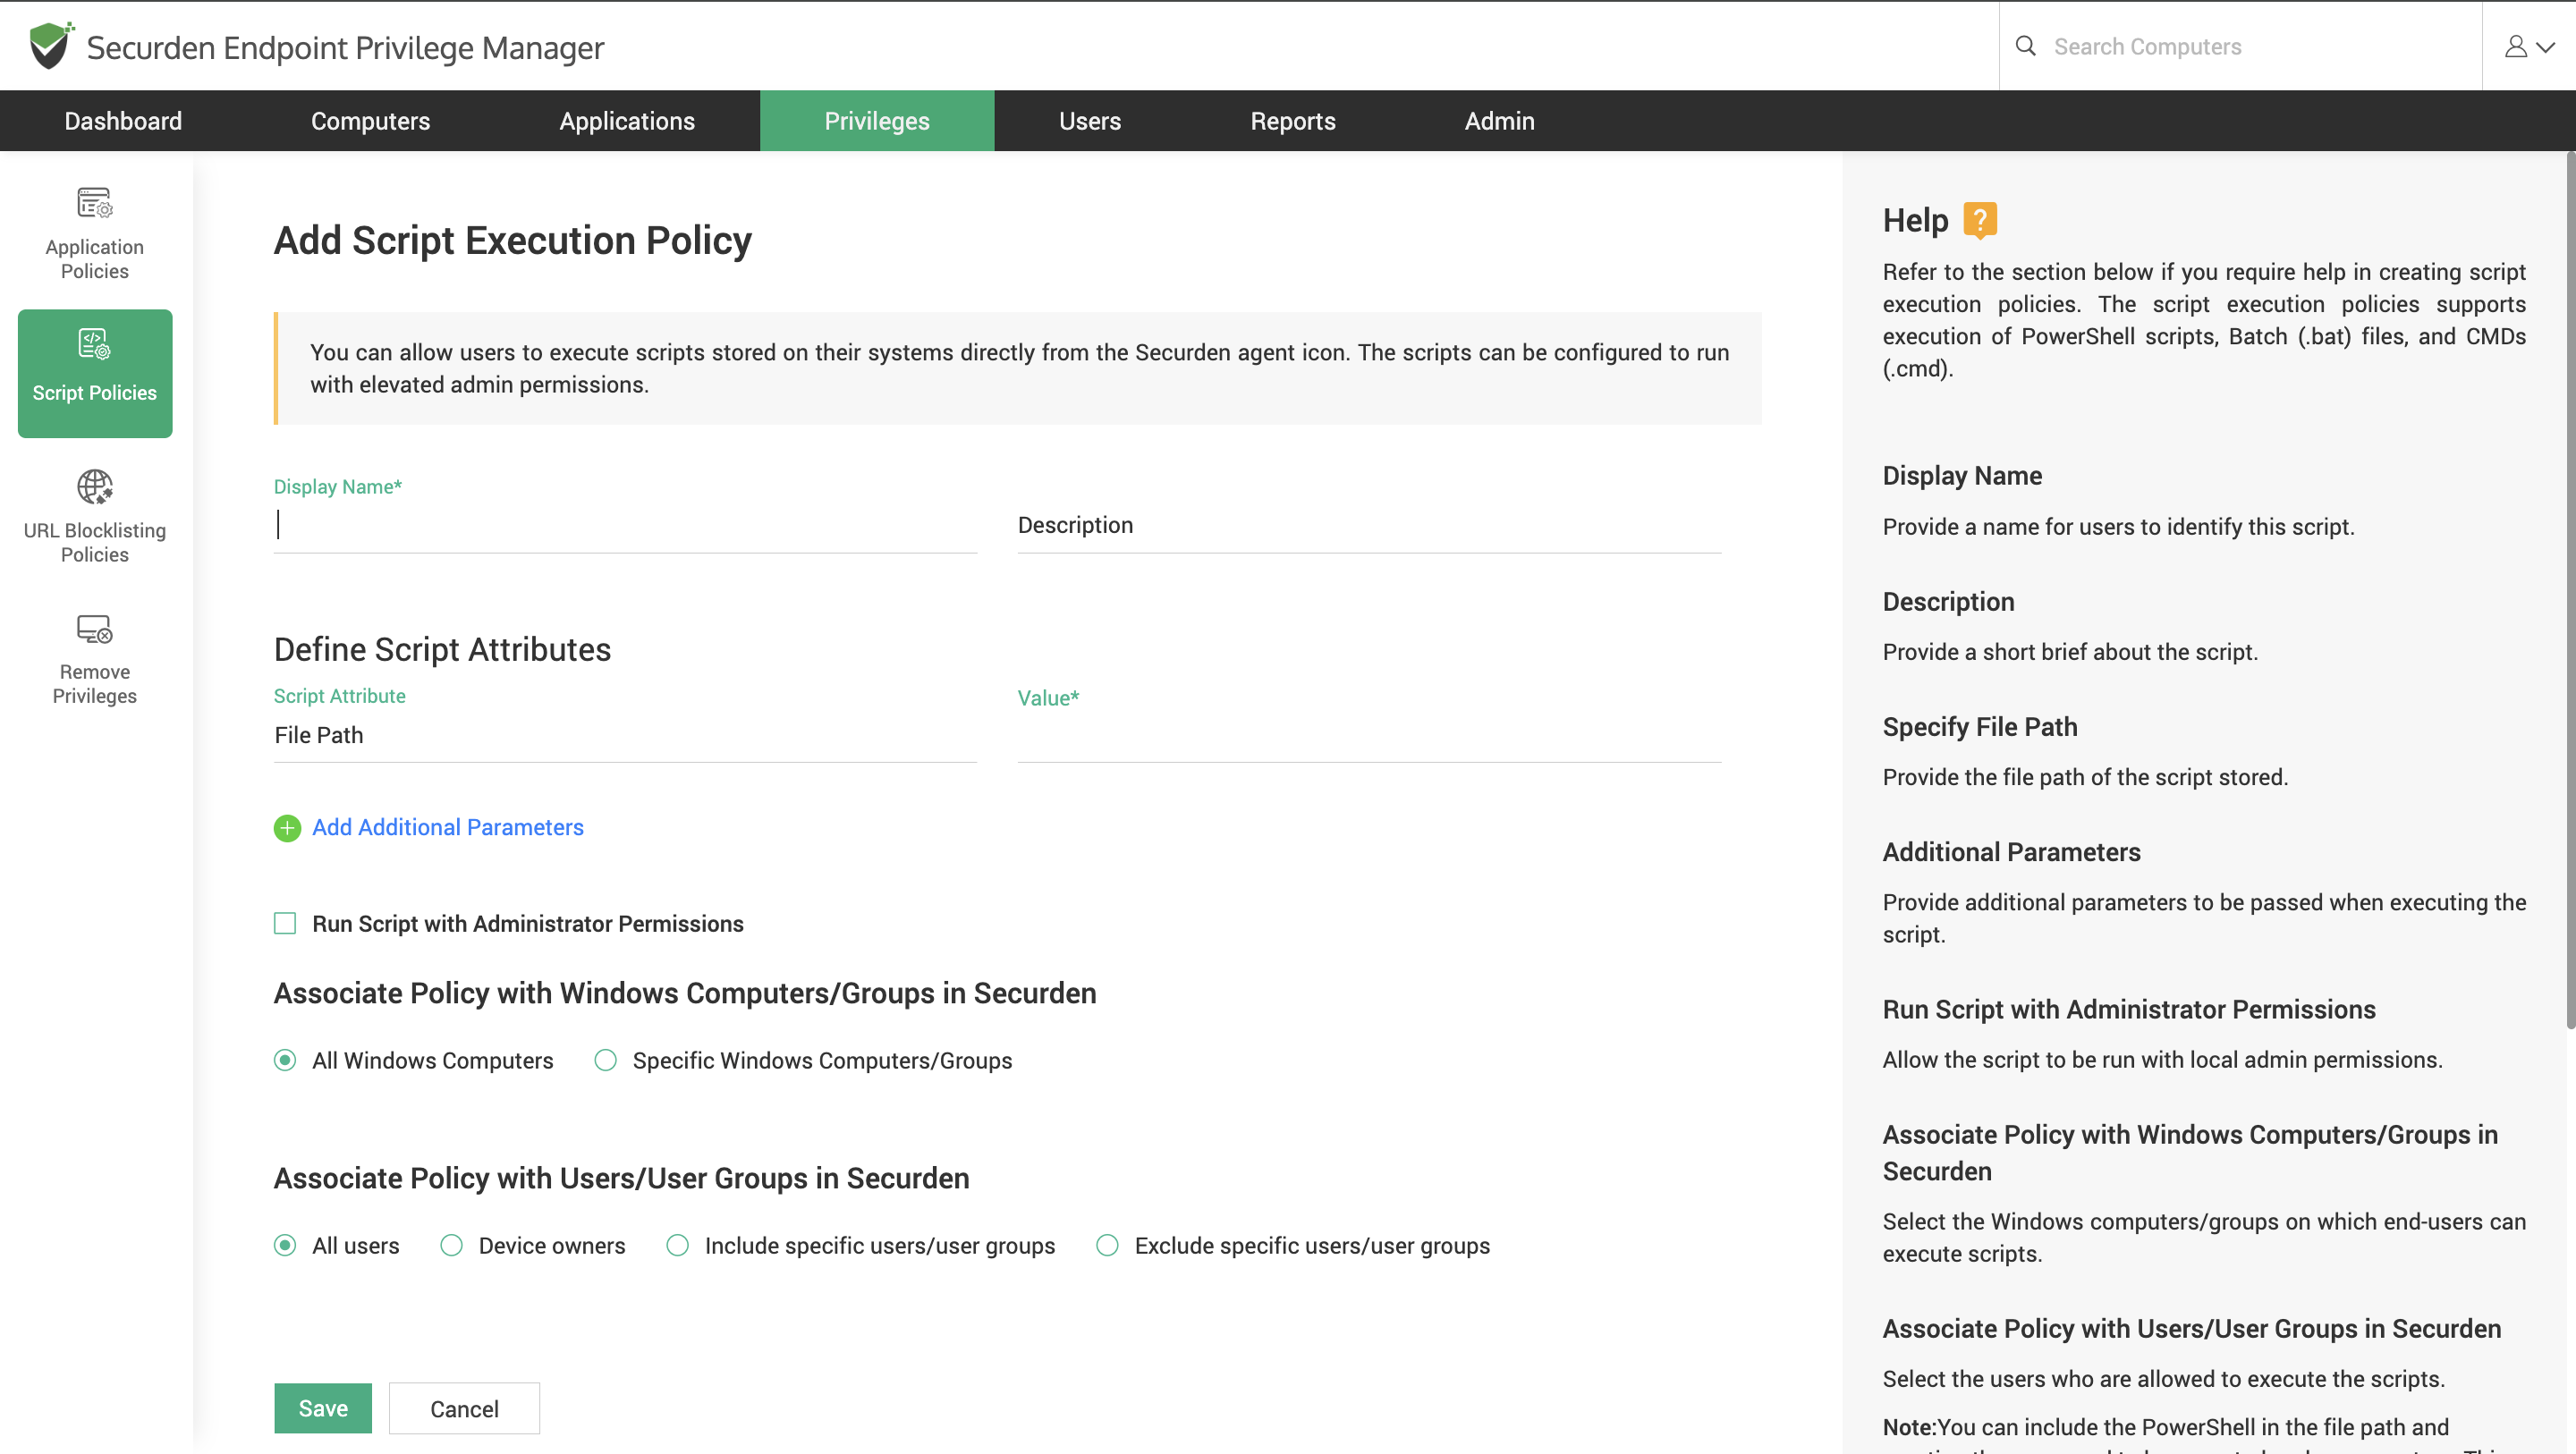Click 'Additional Parameters' help heading
This screenshot has height=1454, width=2576.
(x=2011, y=852)
